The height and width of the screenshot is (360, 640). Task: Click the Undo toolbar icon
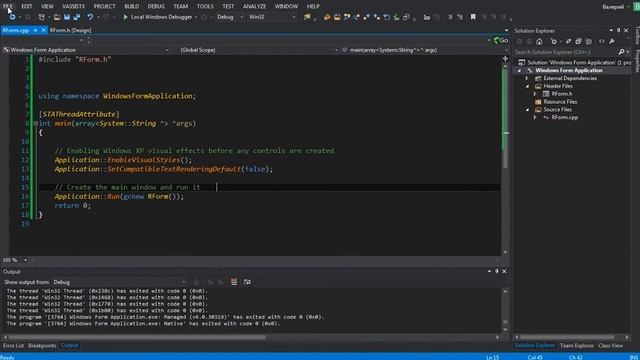90,17
